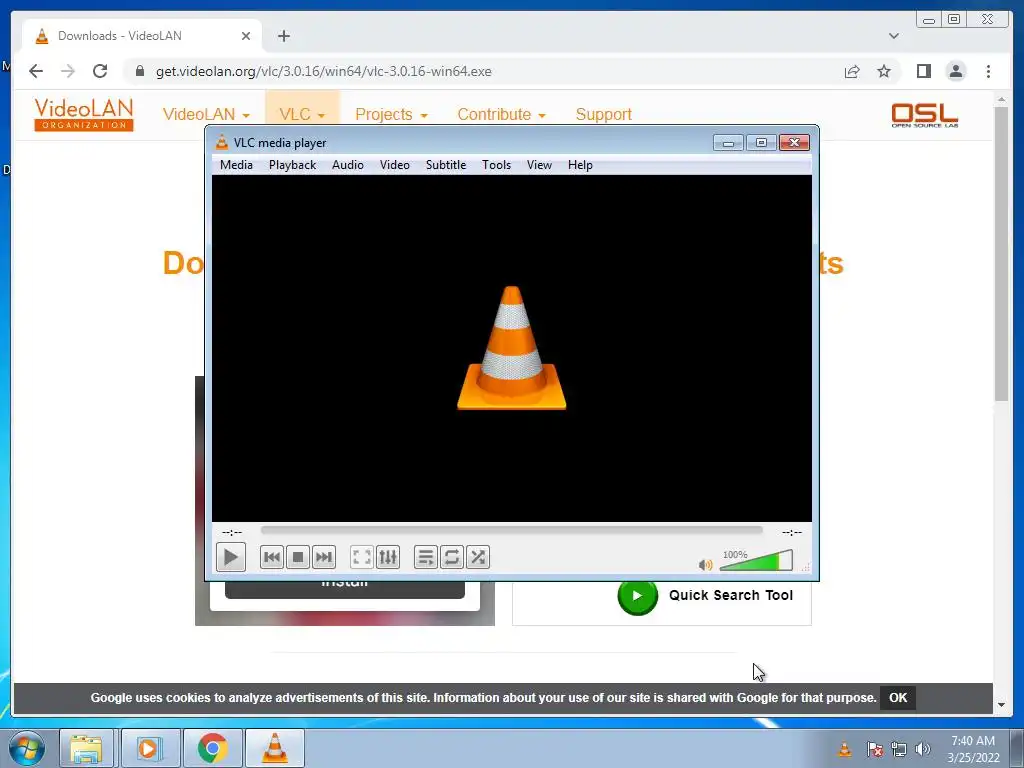Expand the Projects dropdown menu
Screen dimensions: 1024x768
coord(391,114)
